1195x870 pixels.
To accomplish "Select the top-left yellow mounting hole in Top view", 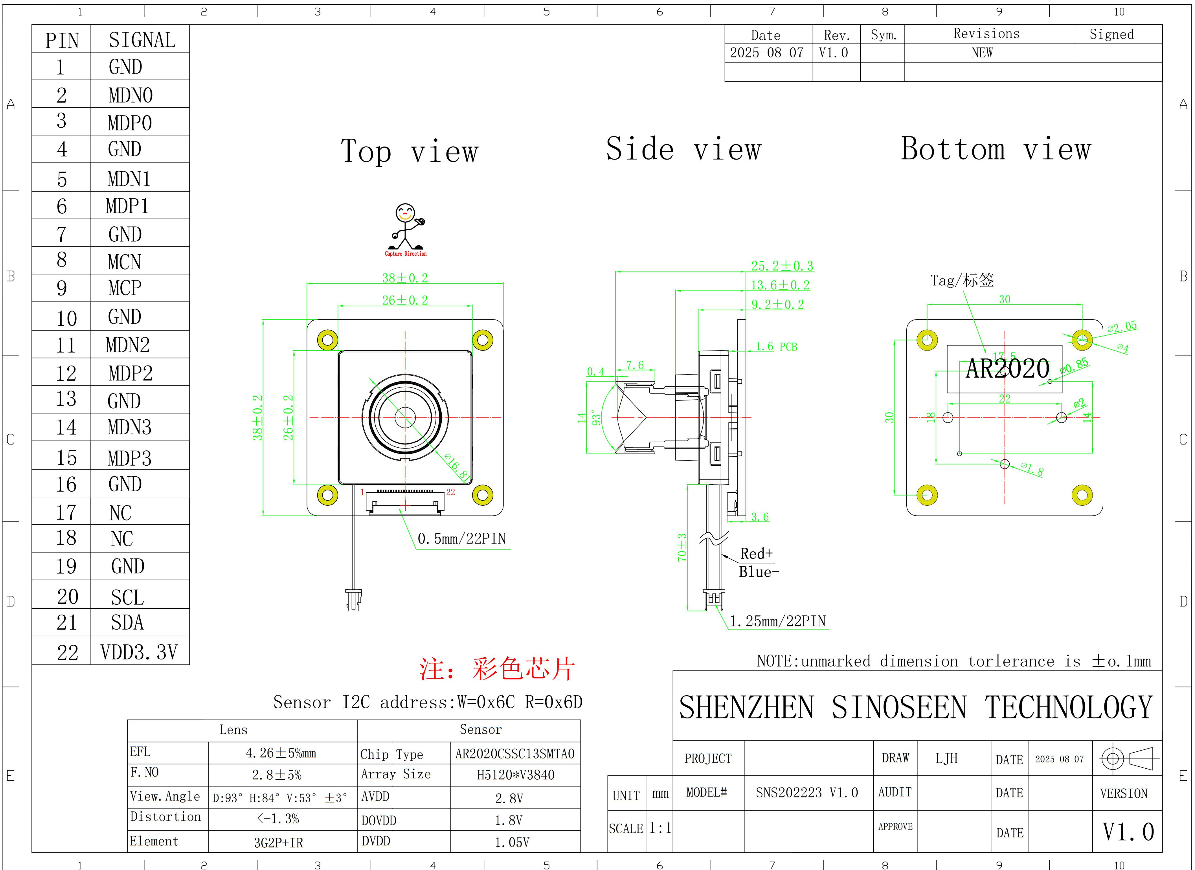I will click(327, 339).
